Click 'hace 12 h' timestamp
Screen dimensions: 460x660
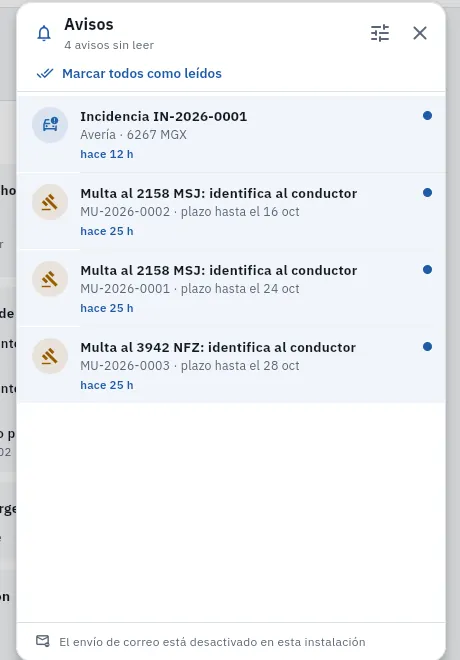[x=107, y=154]
